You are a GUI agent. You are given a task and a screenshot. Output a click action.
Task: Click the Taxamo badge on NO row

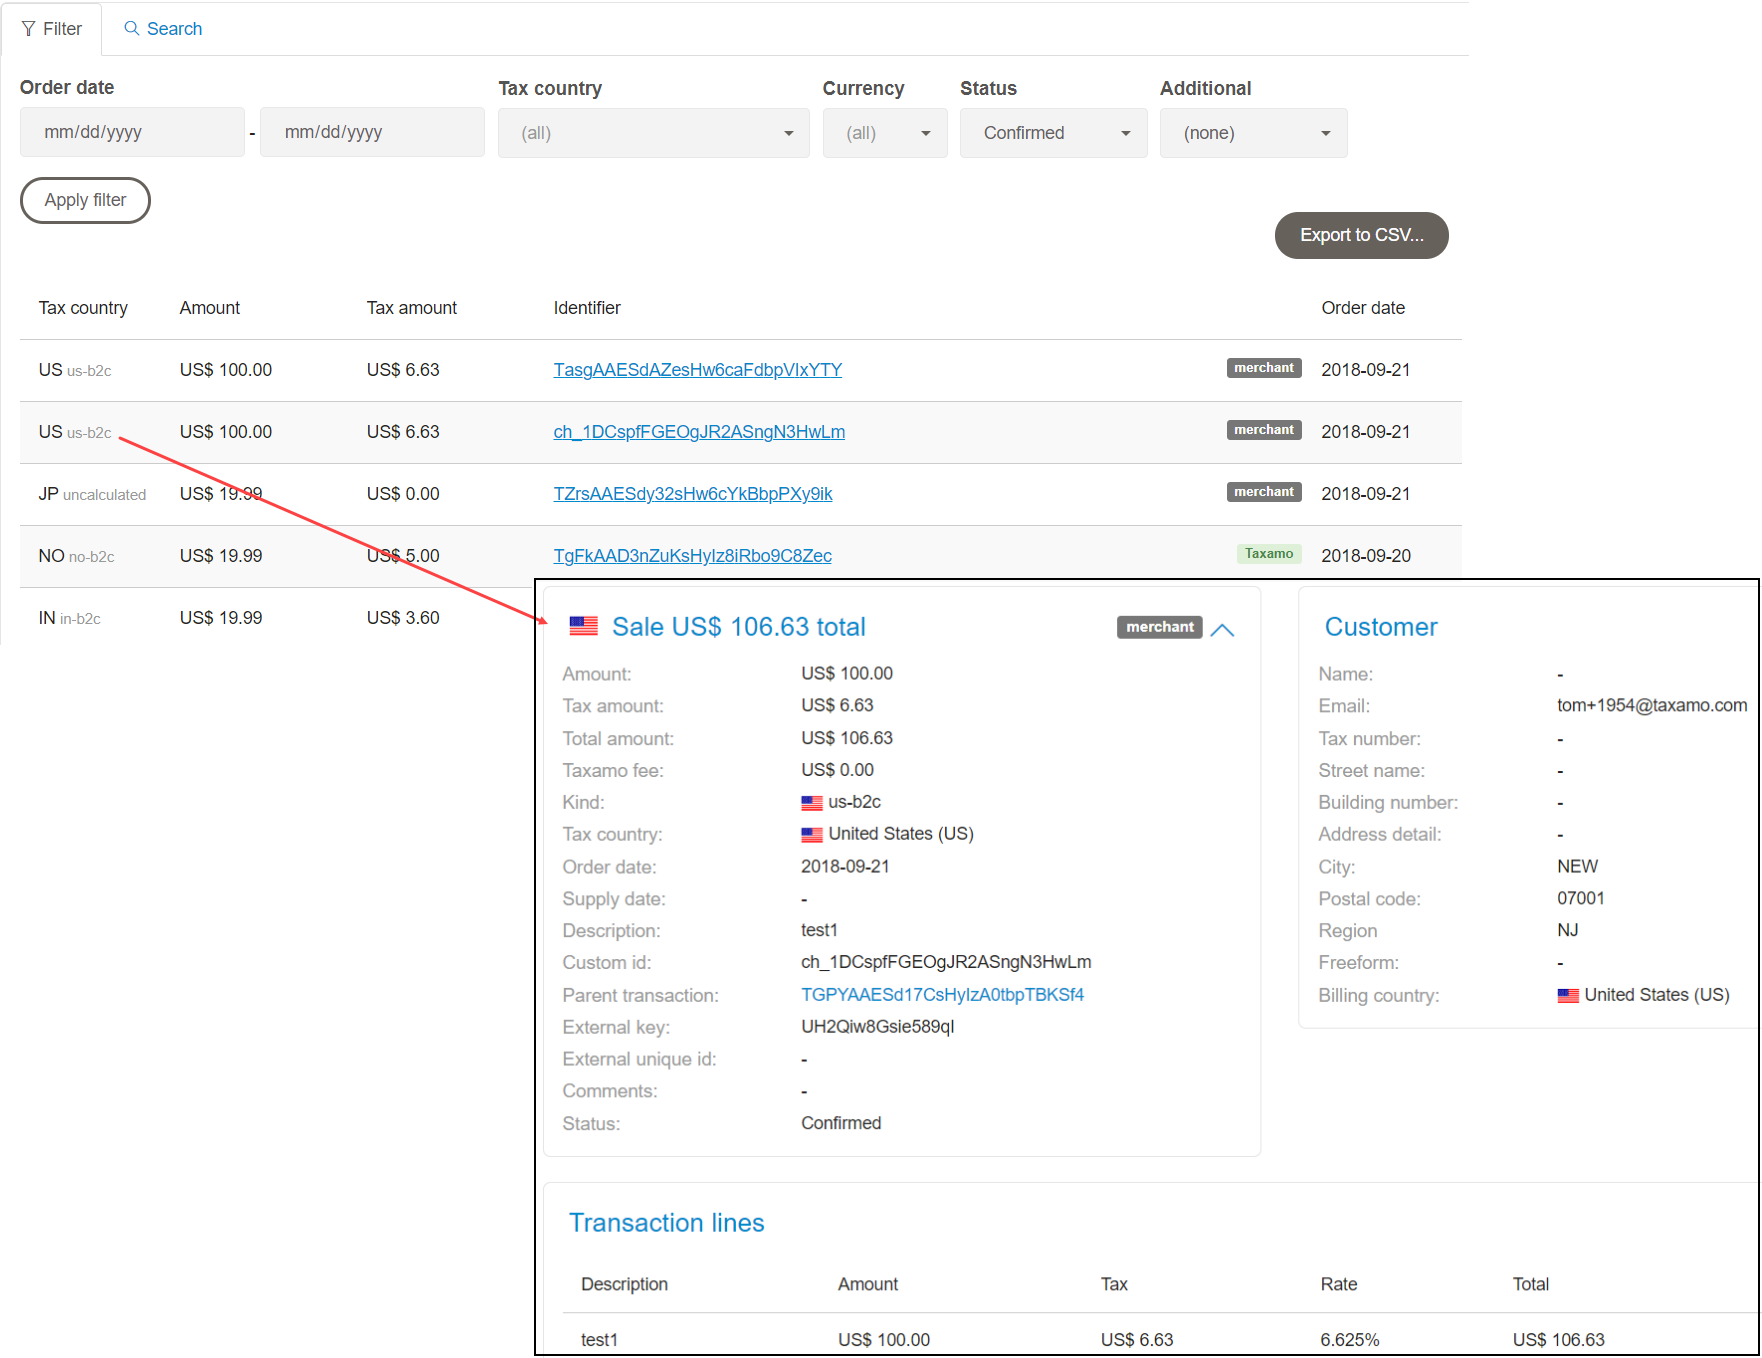(1269, 554)
